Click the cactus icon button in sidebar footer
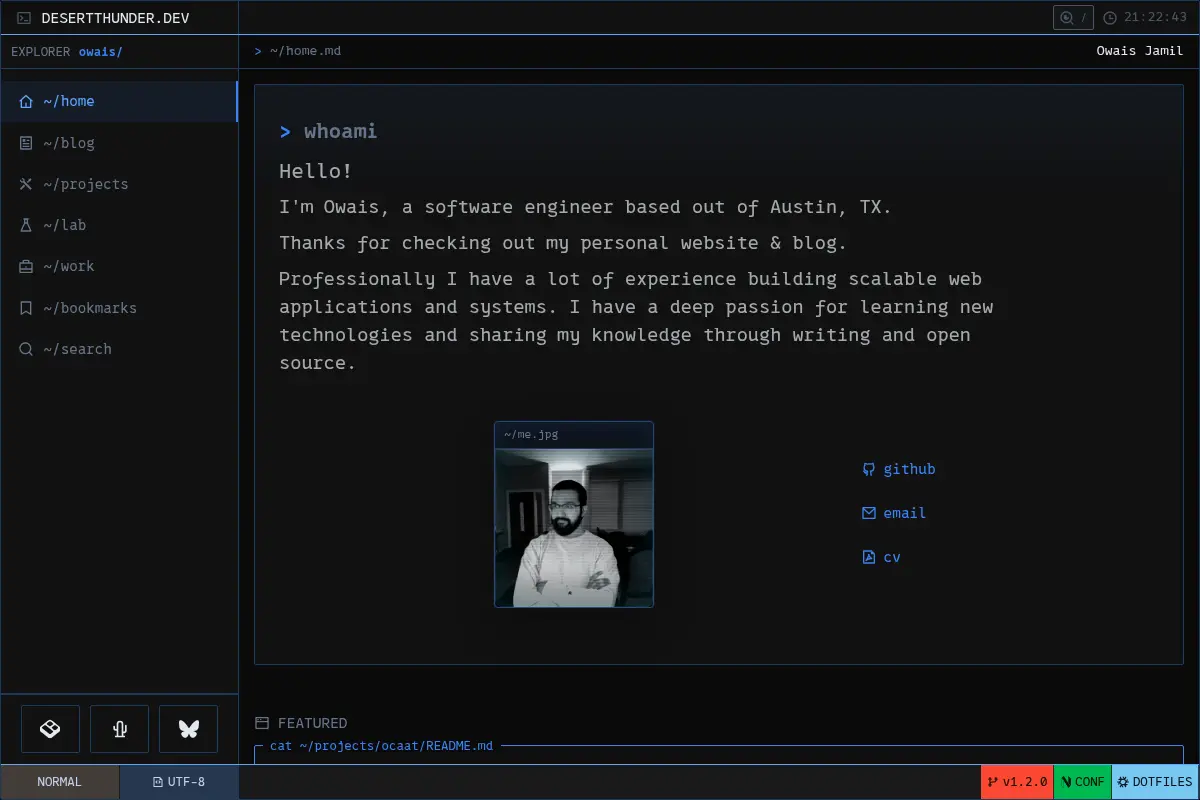Viewport: 1200px width, 800px height. coord(119,729)
